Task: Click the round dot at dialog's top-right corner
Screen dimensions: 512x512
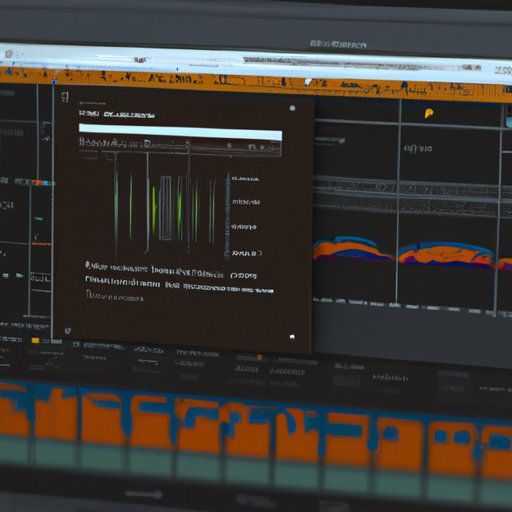Action: click(x=292, y=108)
